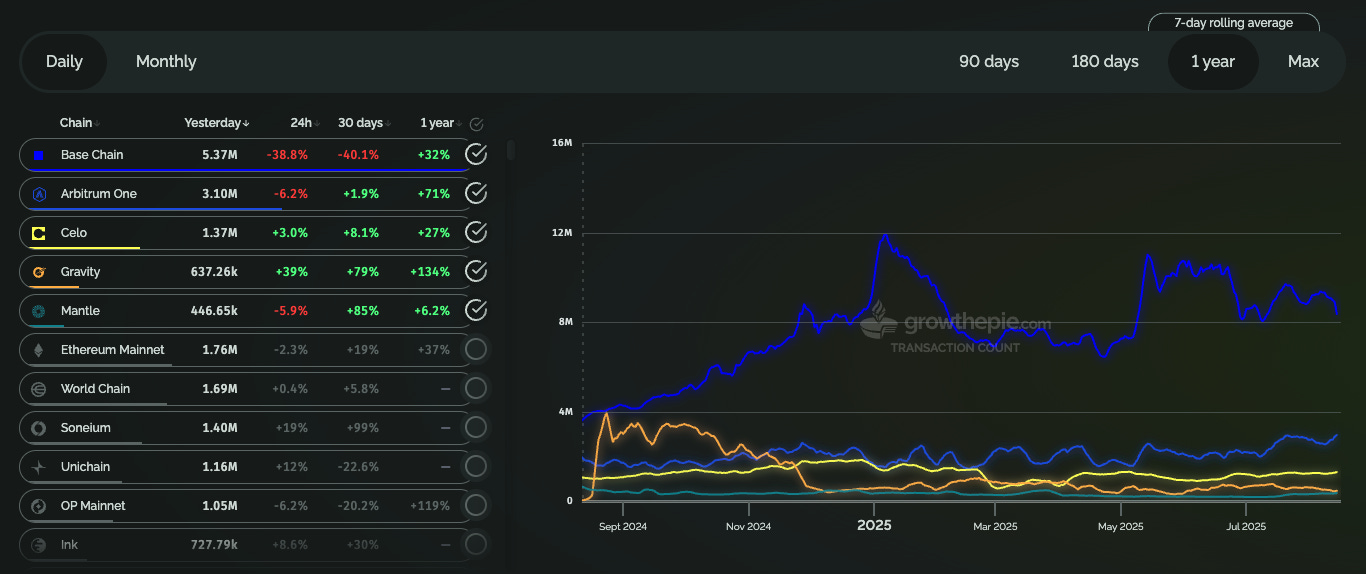Click the Sept 2024 x-axis label
The width and height of the screenshot is (1366, 574).
(623, 526)
